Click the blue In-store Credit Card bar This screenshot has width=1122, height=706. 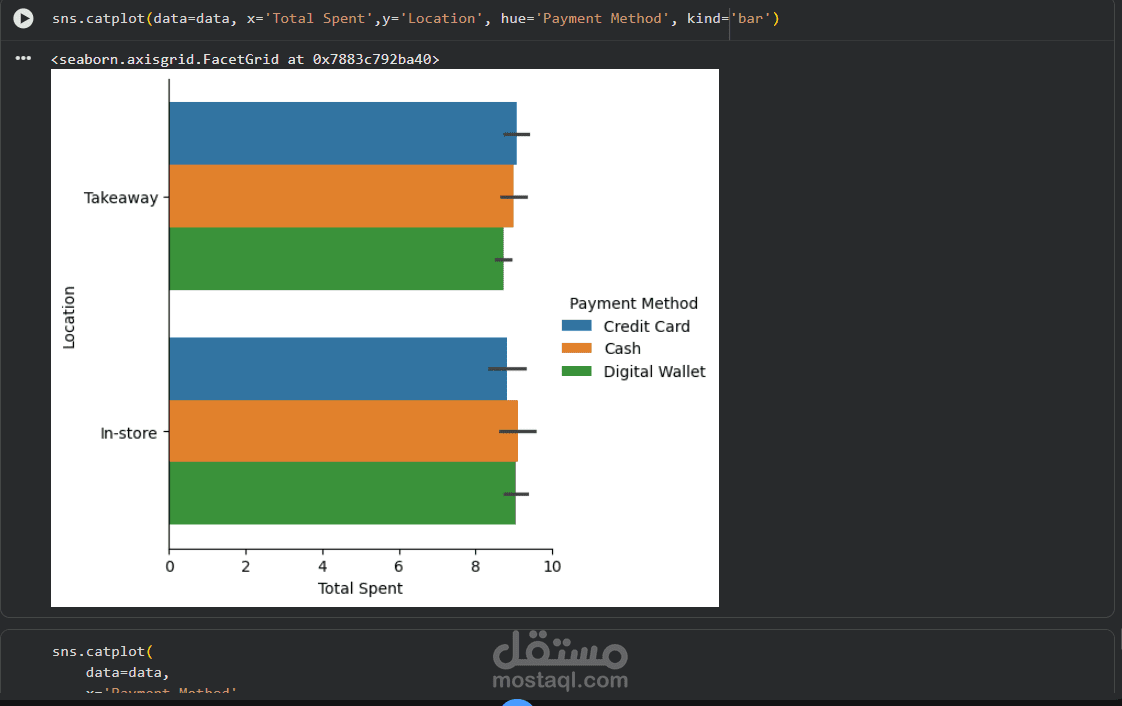(x=338, y=368)
